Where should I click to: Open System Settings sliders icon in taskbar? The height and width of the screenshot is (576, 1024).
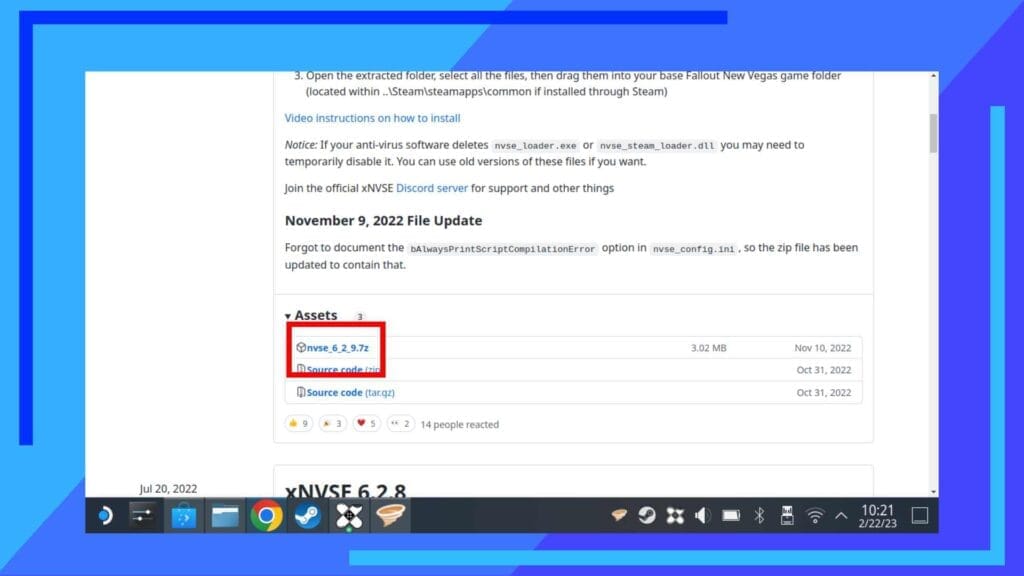[142, 516]
